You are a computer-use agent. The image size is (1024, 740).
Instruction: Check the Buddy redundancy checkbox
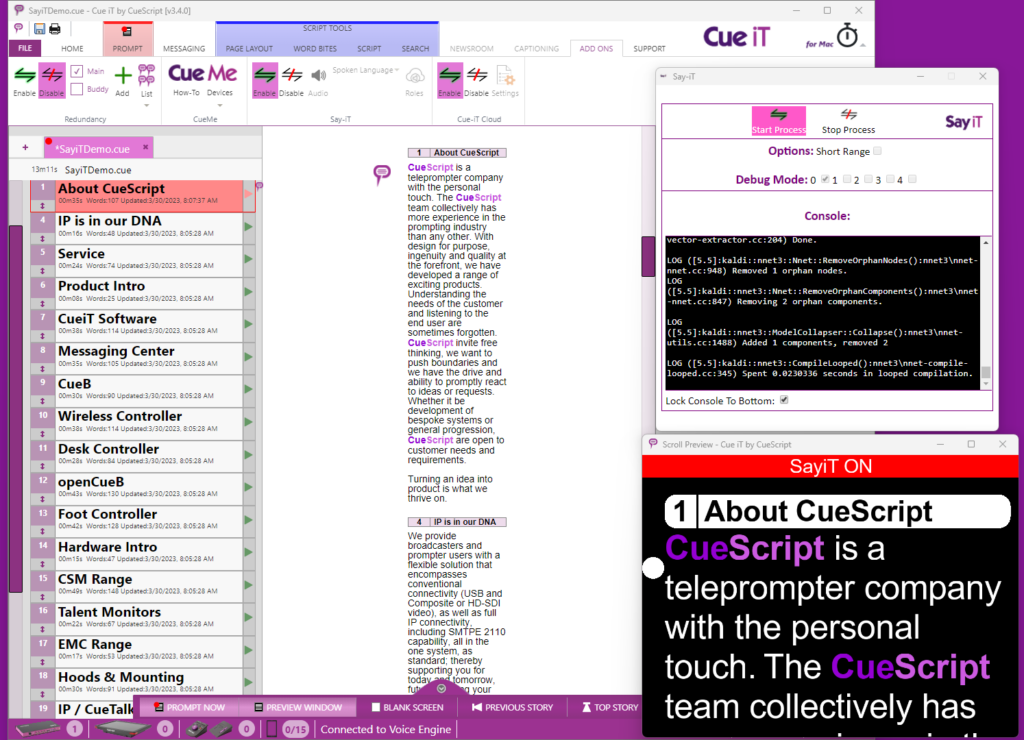[x=78, y=87]
